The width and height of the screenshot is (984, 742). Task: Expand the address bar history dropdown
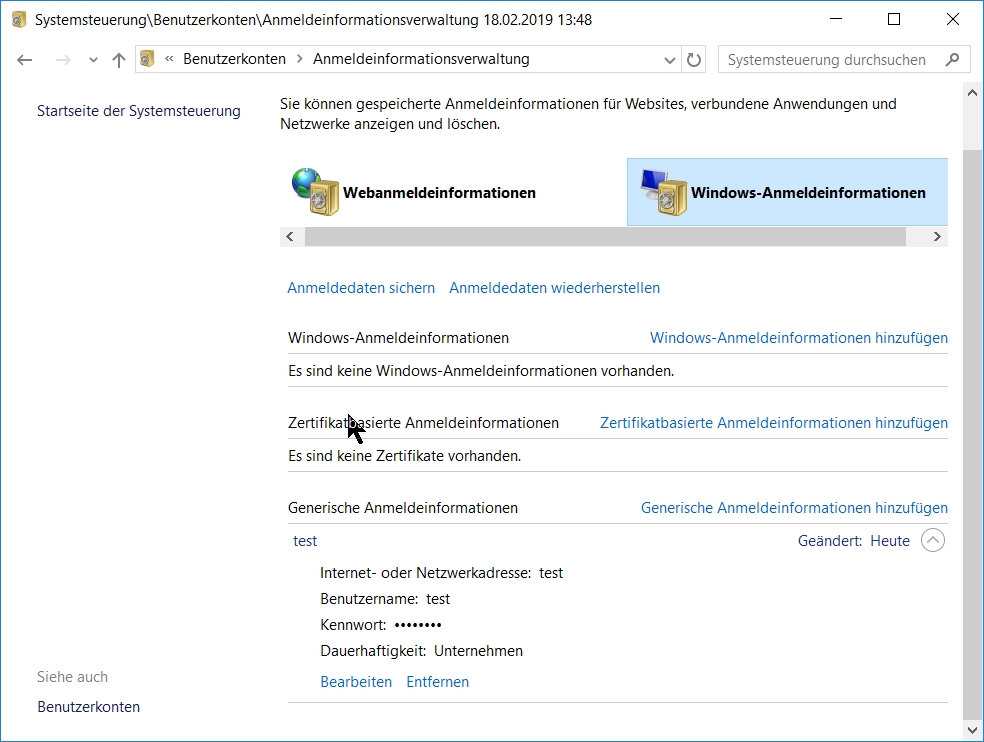(x=670, y=60)
